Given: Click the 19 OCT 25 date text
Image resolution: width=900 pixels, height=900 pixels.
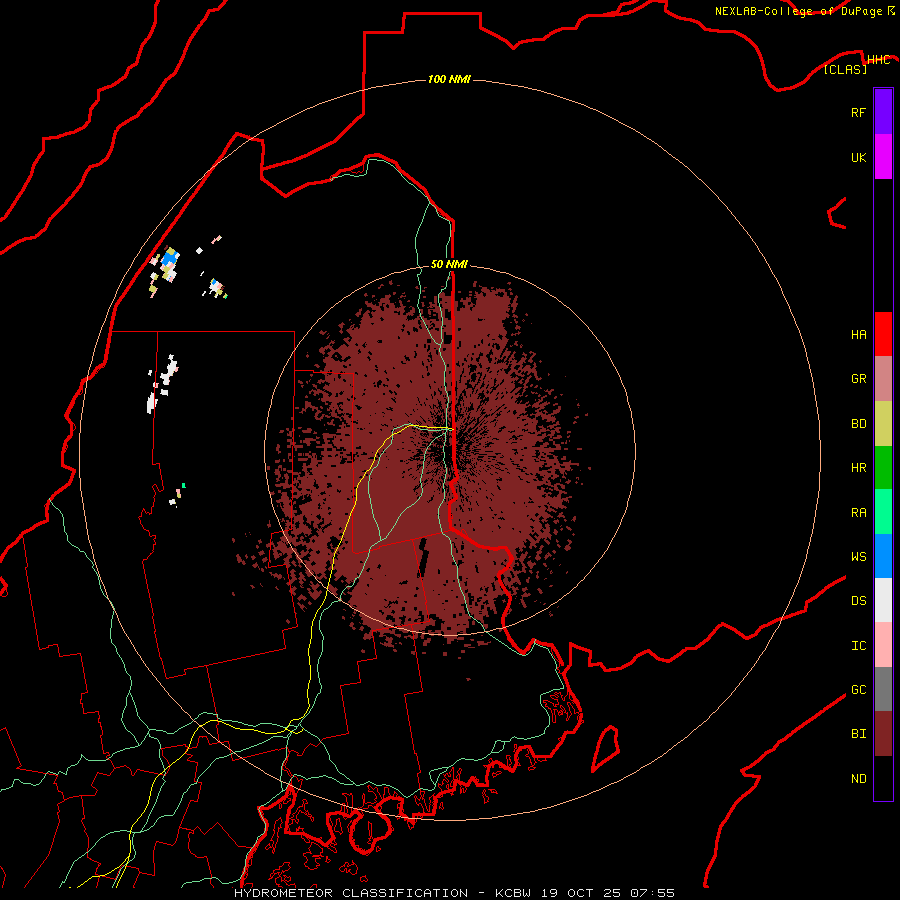Looking at the screenshot, I should coord(581,893).
